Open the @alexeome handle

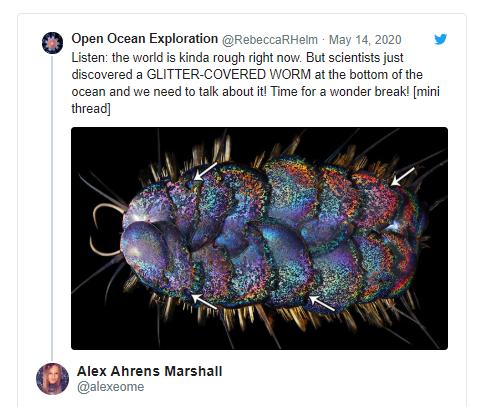coord(111,387)
